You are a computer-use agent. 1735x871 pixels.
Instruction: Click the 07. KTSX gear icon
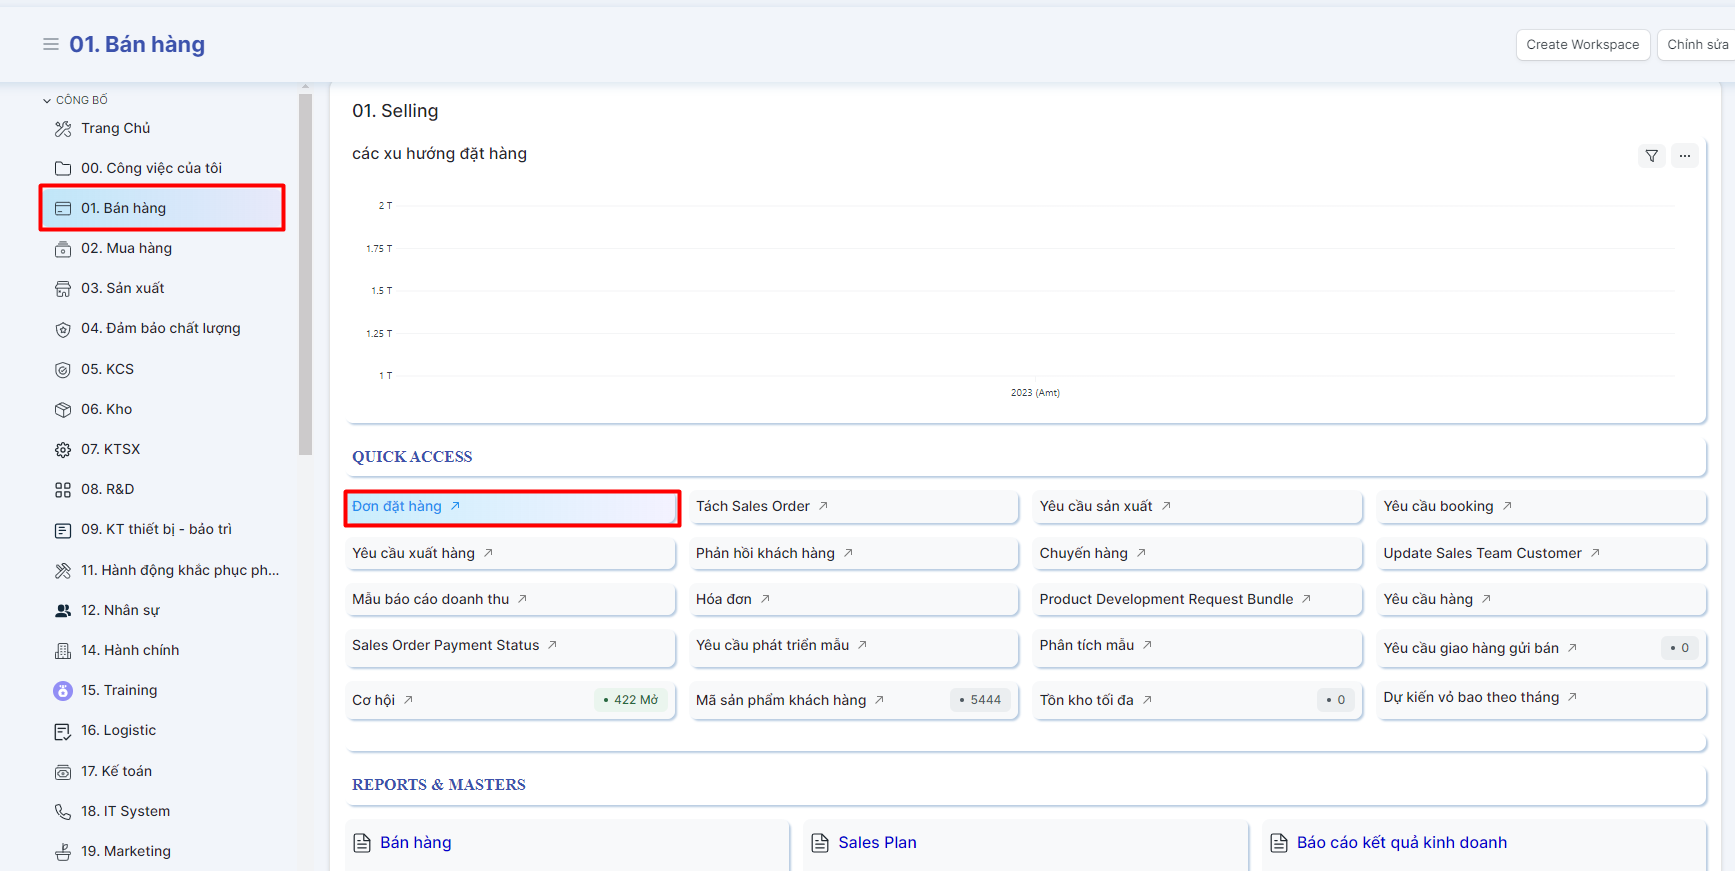(x=63, y=450)
